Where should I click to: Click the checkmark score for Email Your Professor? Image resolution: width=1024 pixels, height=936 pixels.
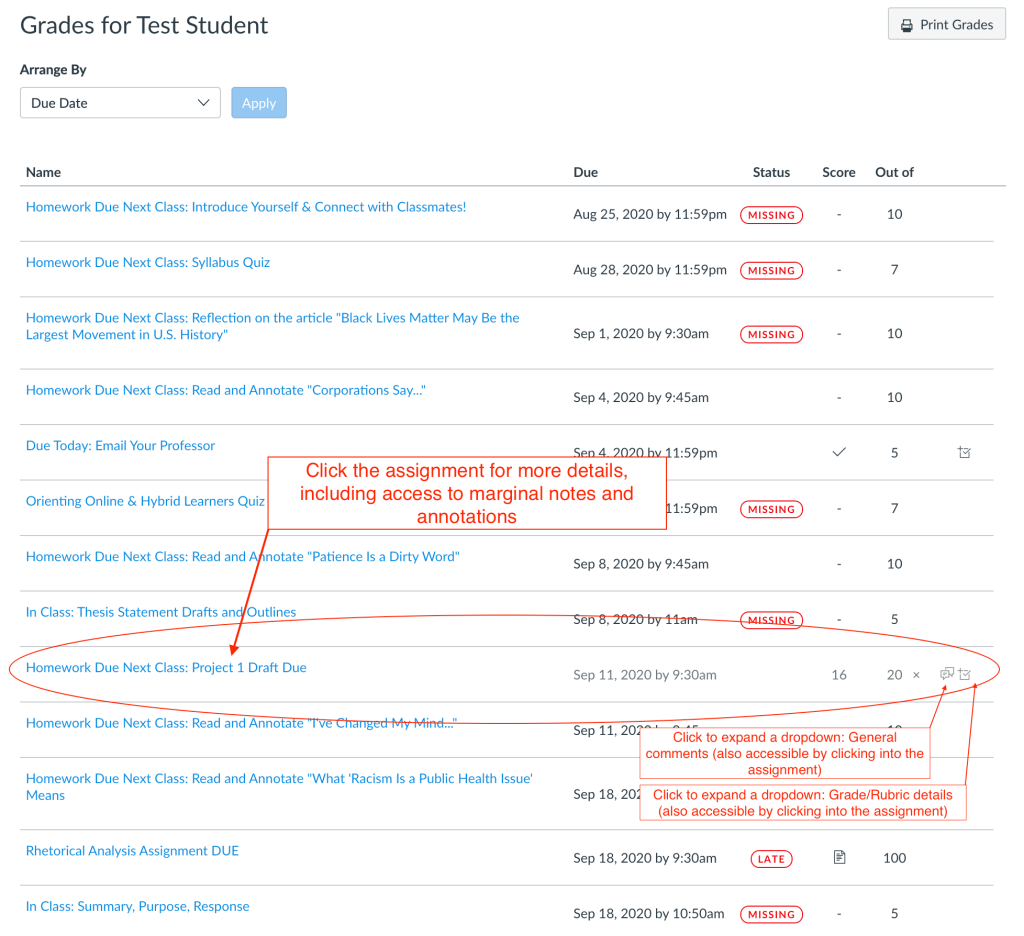839,453
